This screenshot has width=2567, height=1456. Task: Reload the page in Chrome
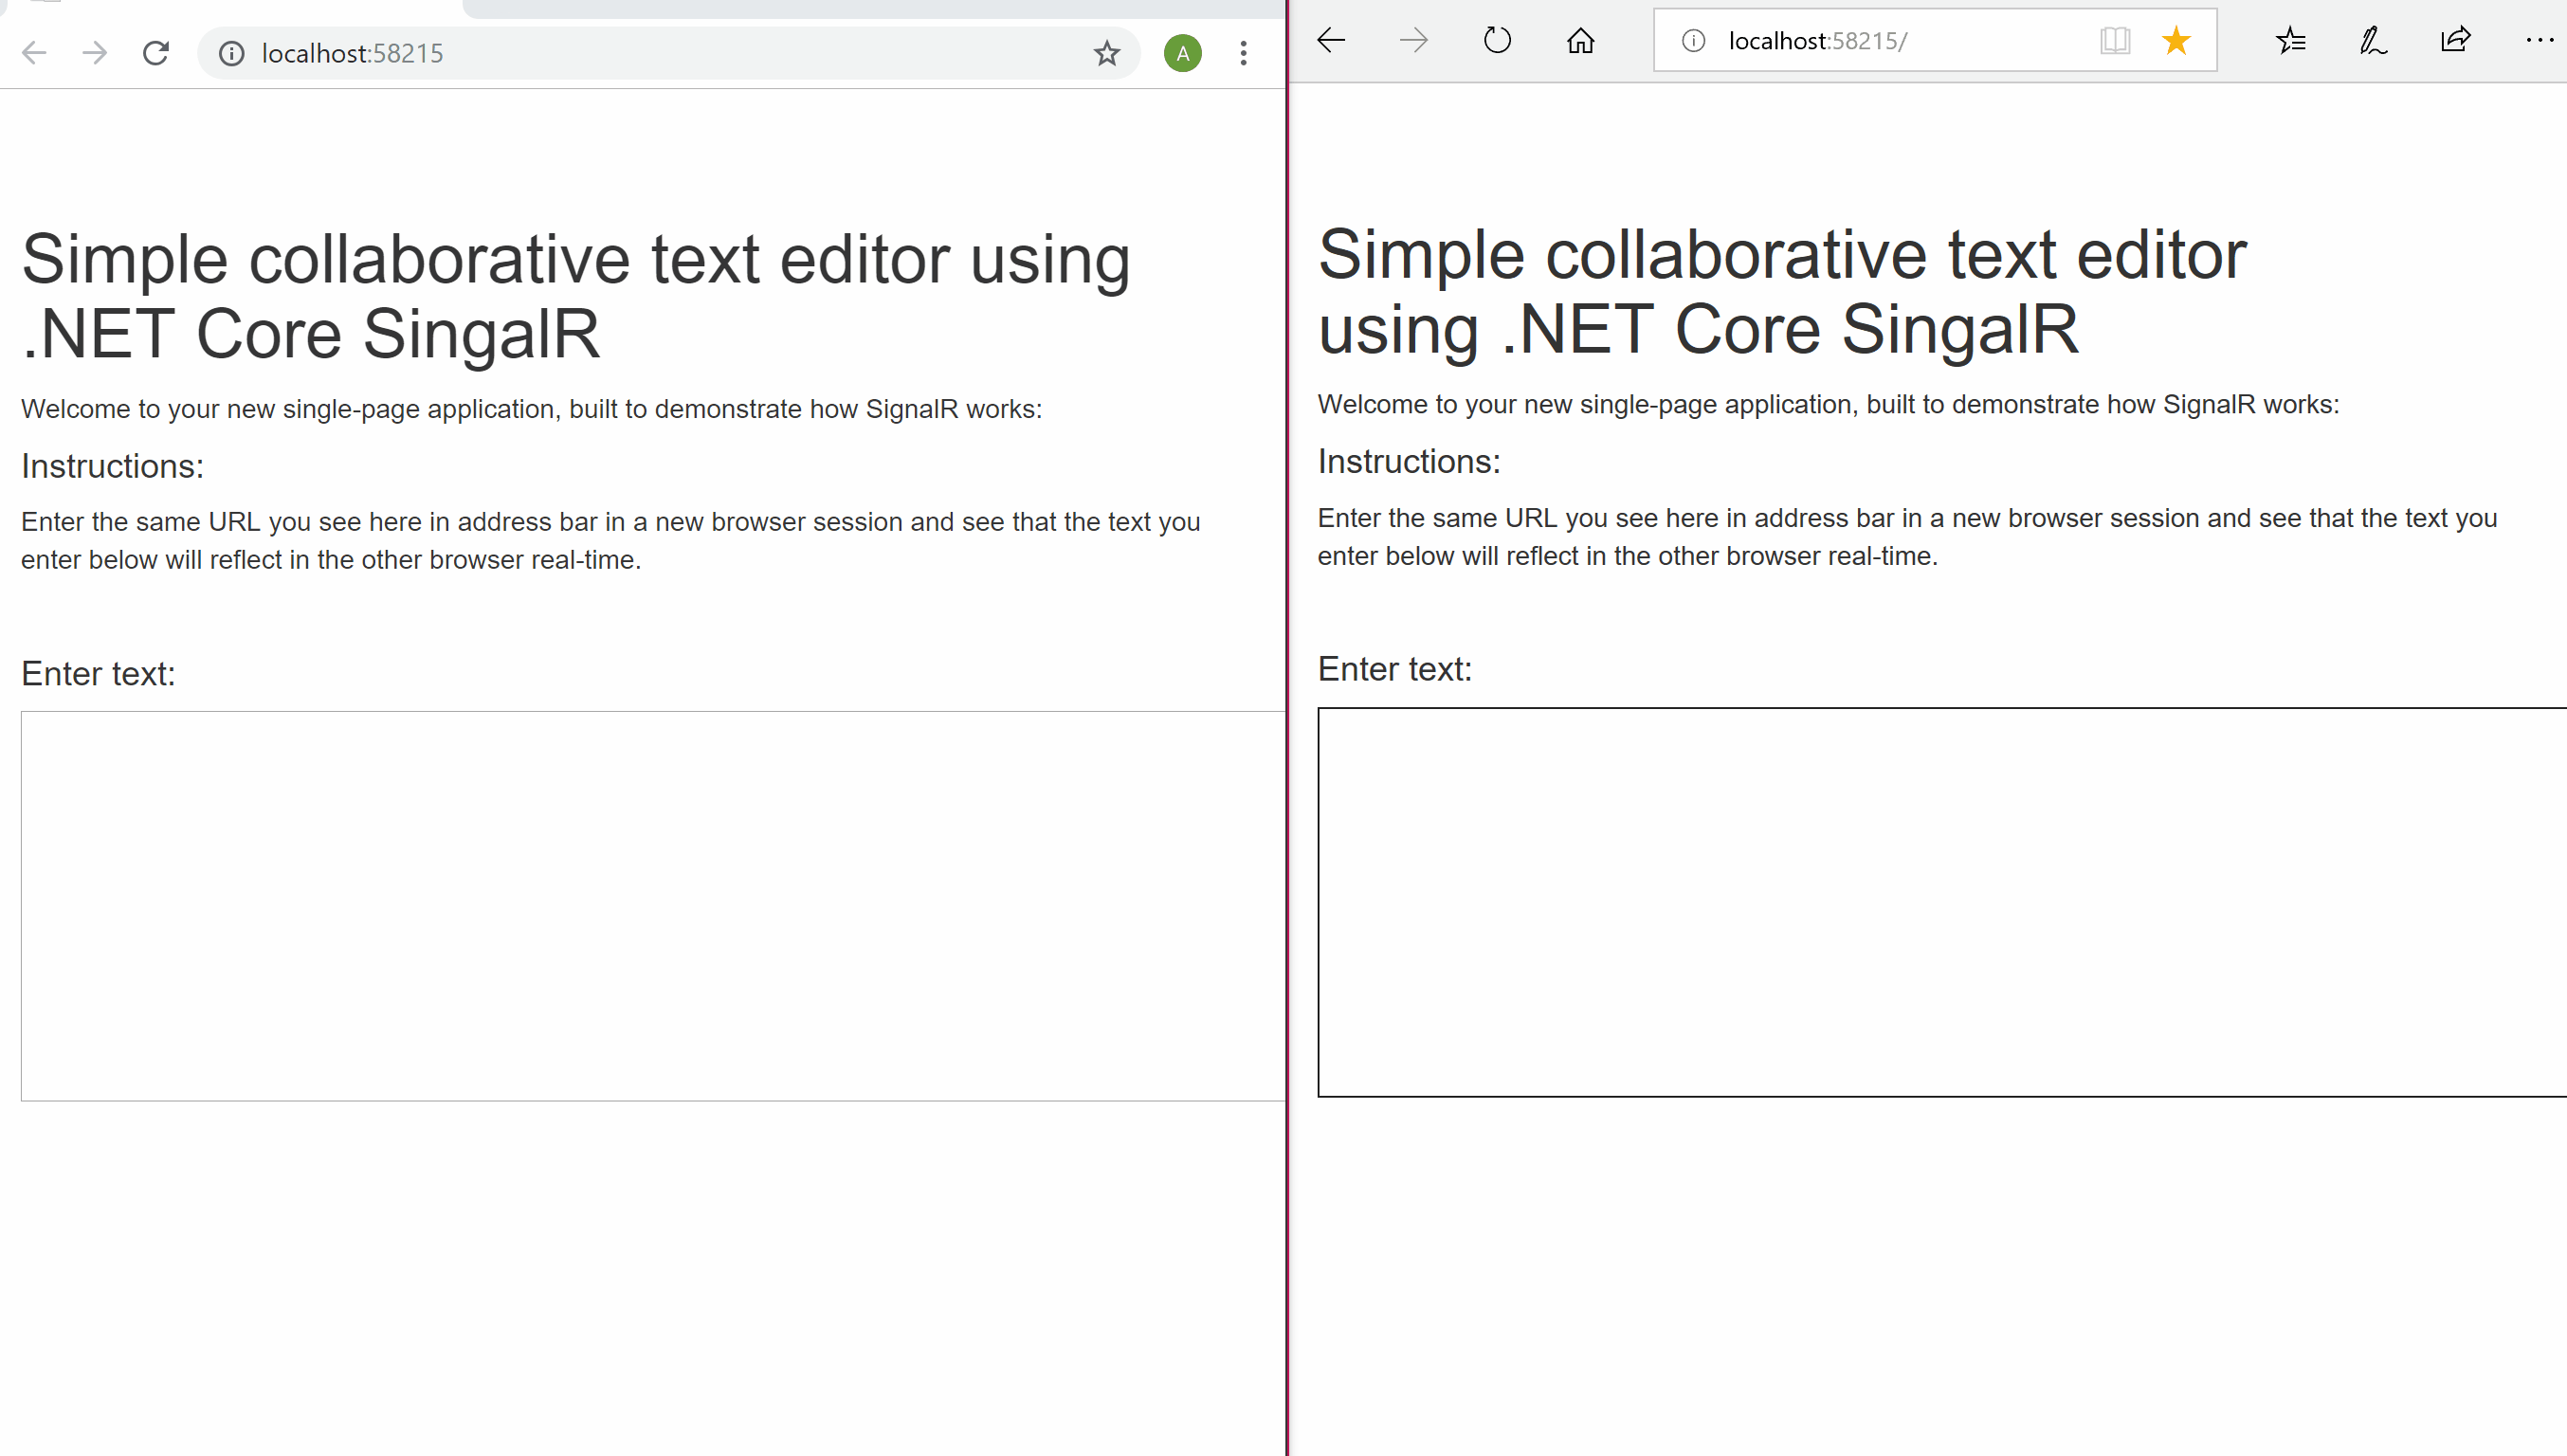156,53
